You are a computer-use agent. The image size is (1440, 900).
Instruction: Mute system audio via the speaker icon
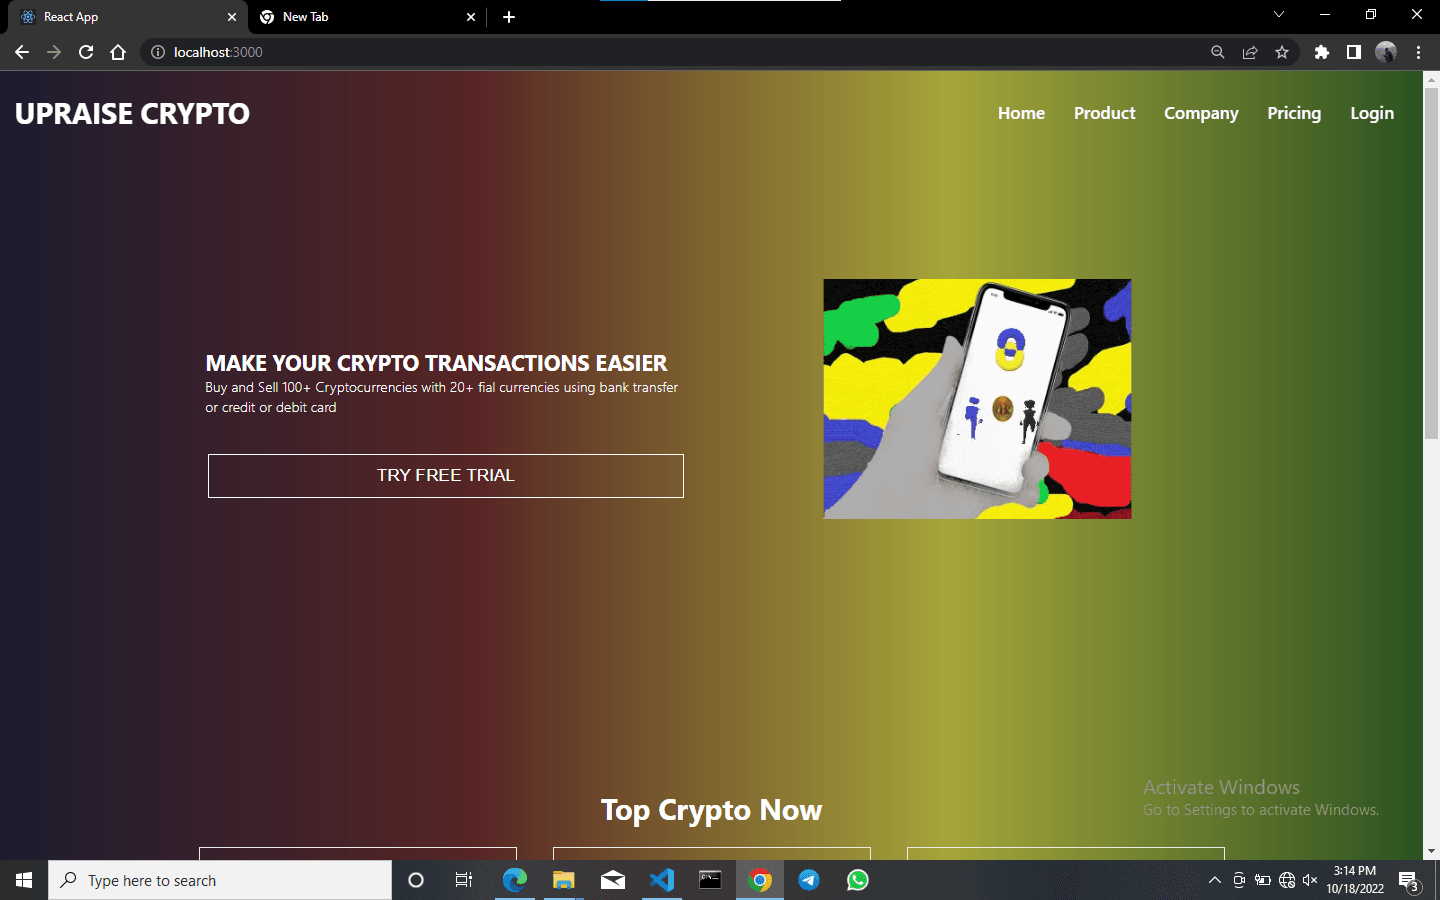pyautogui.click(x=1310, y=880)
